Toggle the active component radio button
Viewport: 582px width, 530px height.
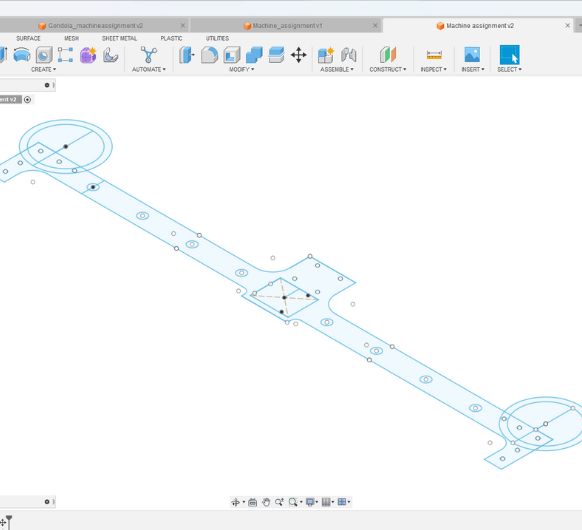coord(27,99)
